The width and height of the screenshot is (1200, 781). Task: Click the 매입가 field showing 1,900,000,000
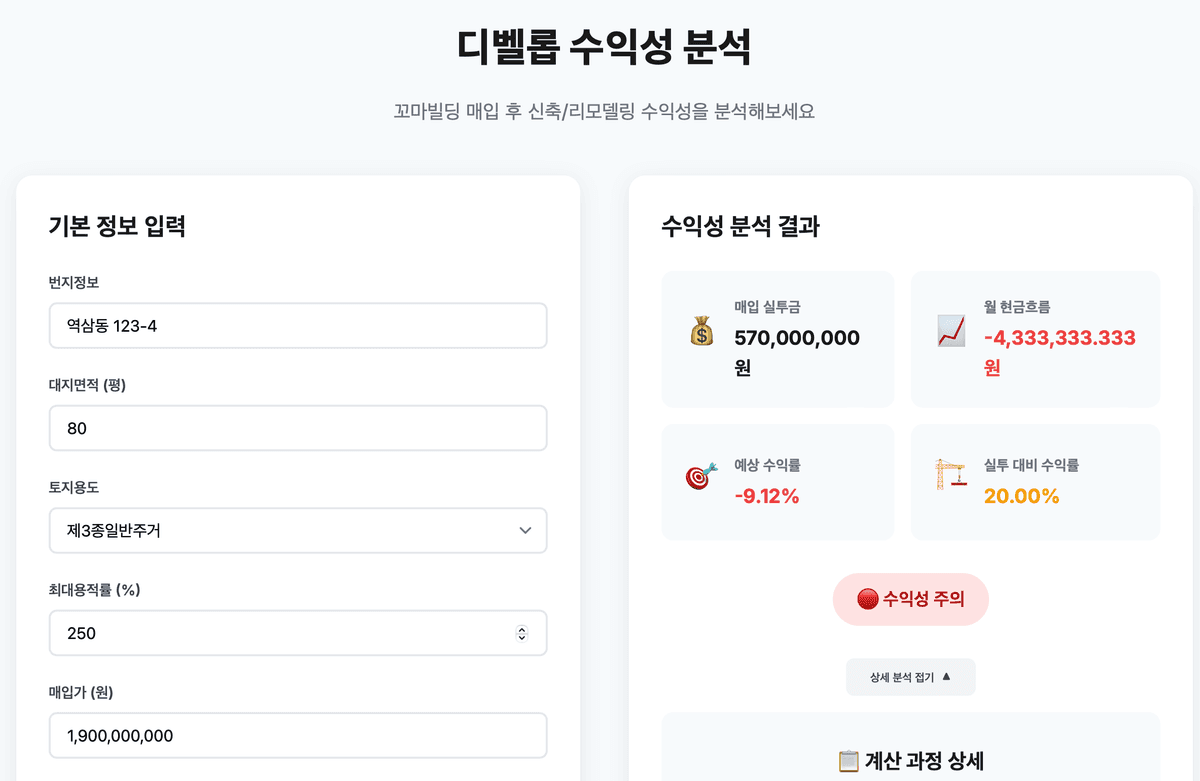[298, 735]
